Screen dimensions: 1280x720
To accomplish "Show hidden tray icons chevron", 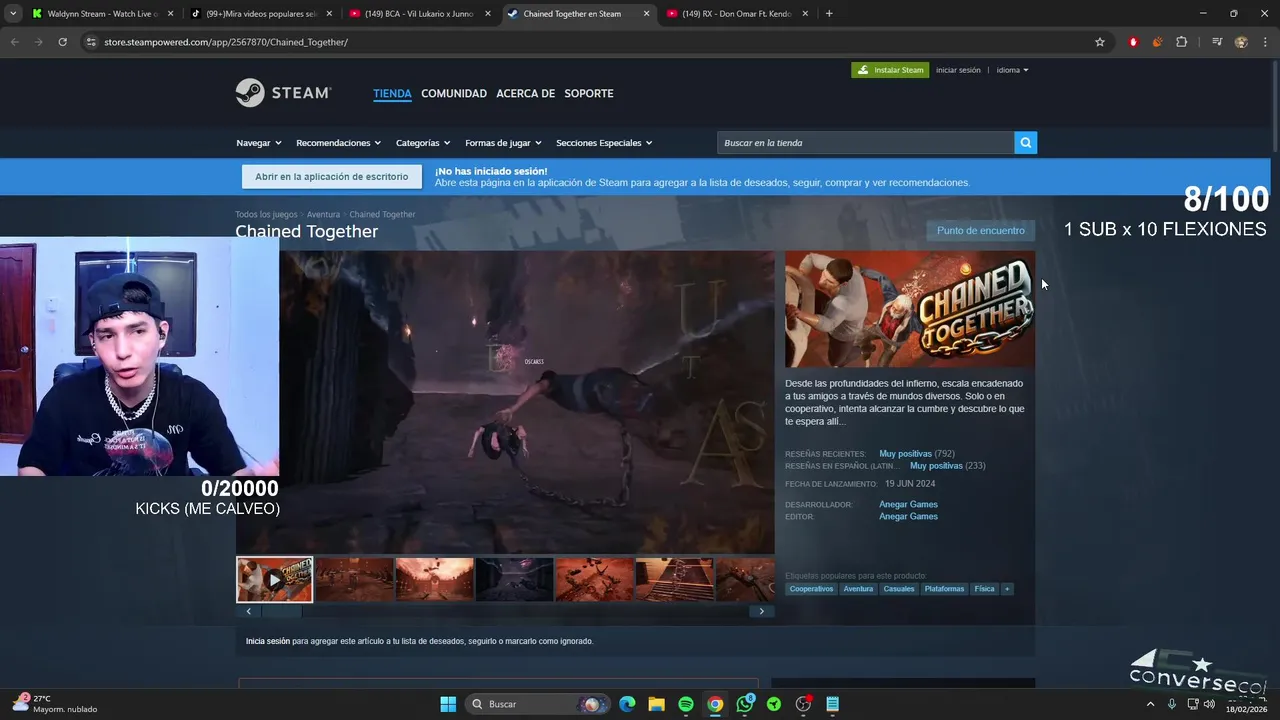I will click(1149, 704).
